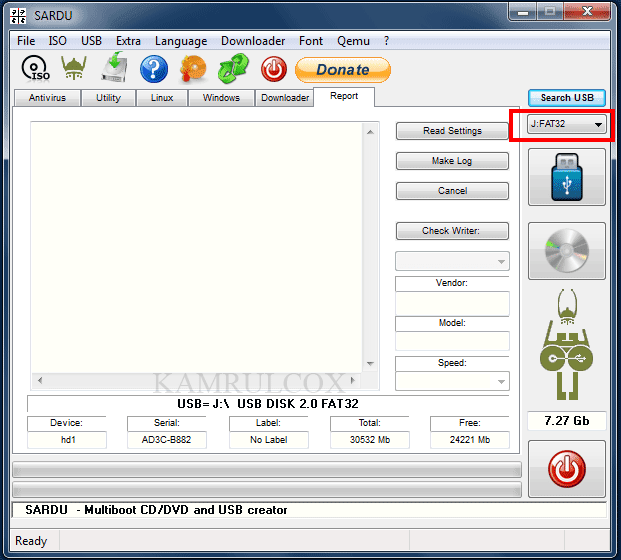Switch to the Antivirus tab
621x560 pixels.
point(47,98)
